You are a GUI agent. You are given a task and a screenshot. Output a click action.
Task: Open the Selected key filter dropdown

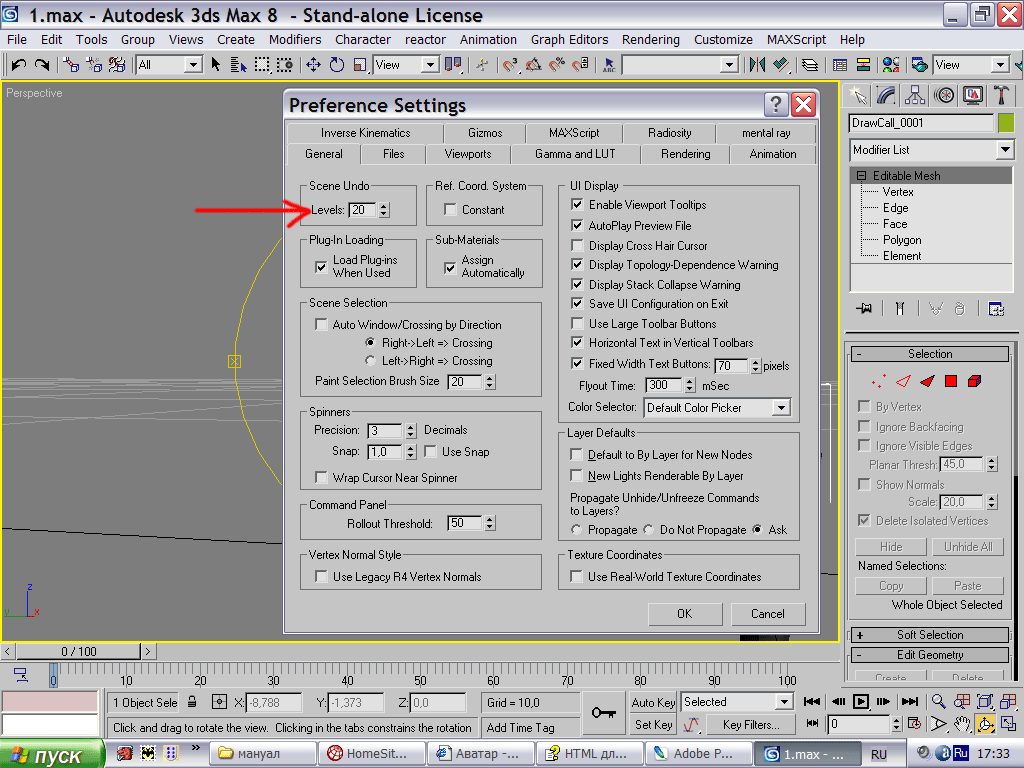(784, 702)
